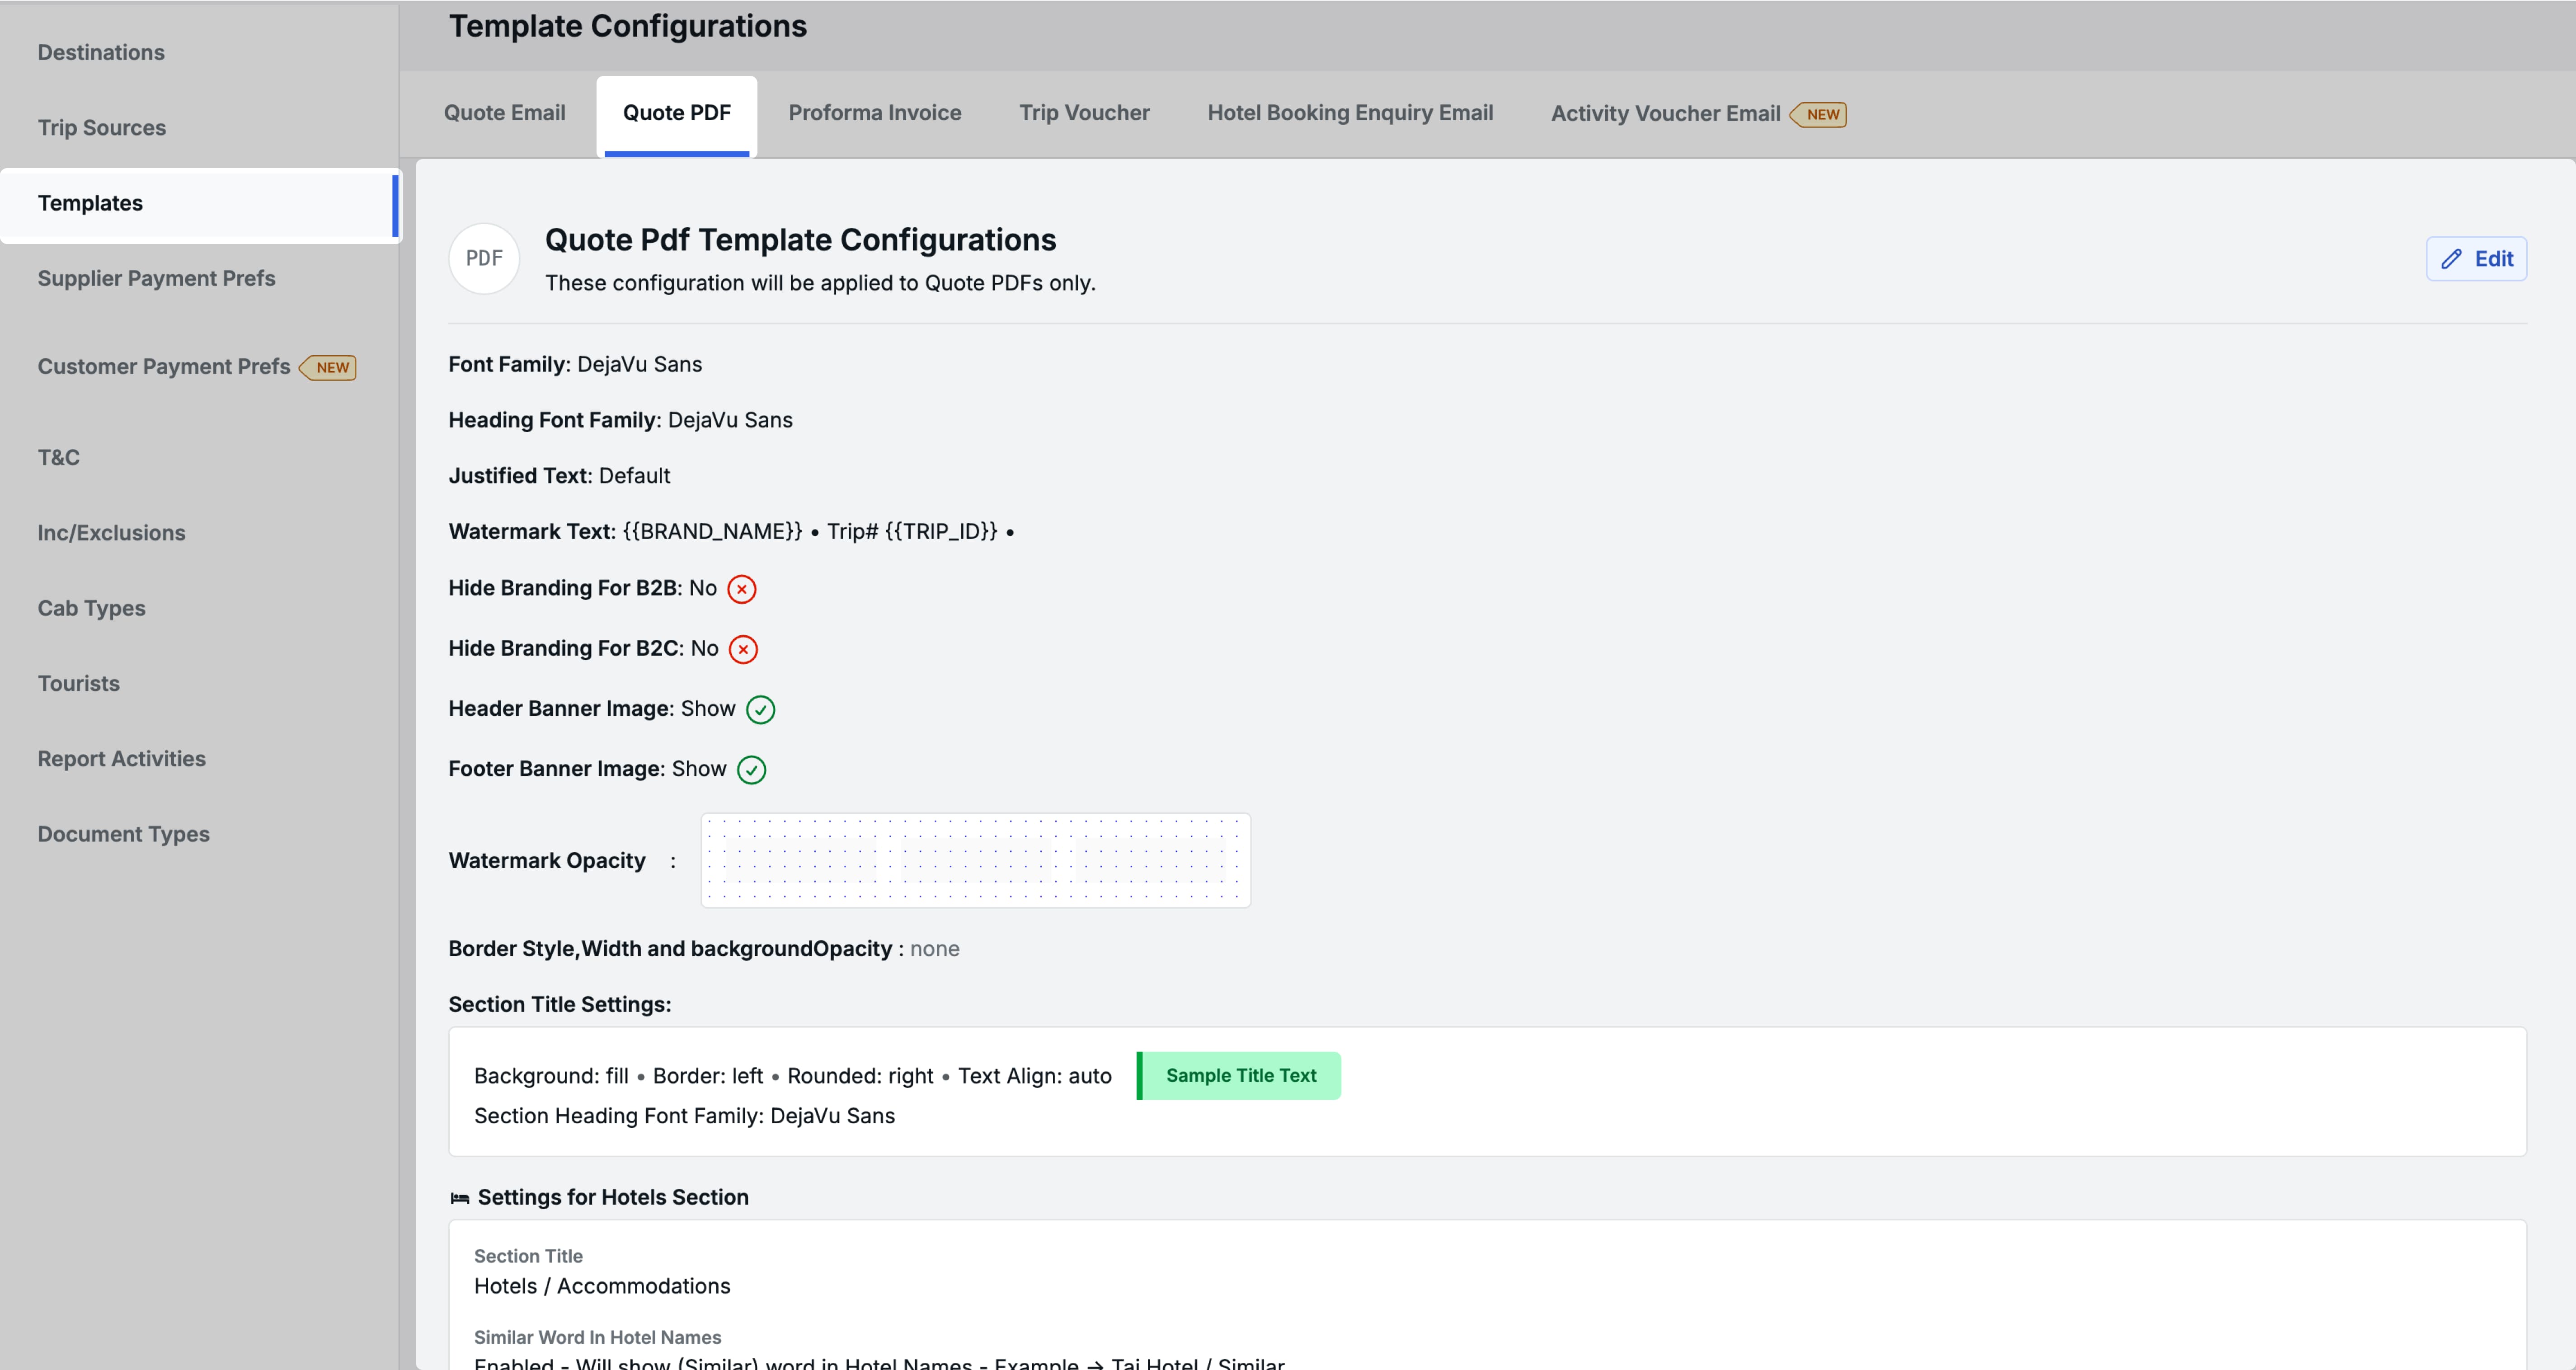Viewport: 2576px width, 1370px height.
Task: Click 'Justified Text: Default' line
Action: point(560,476)
